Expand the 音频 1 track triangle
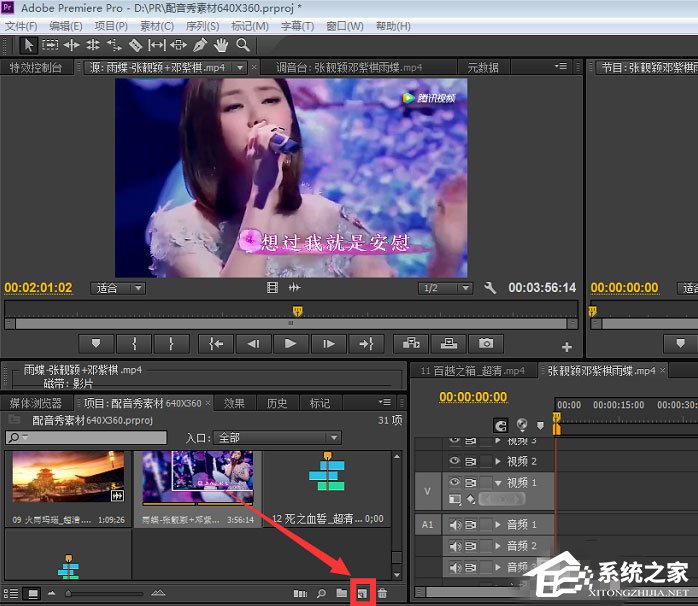The height and width of the screenshot is (606, 698). tap(499, 525)
